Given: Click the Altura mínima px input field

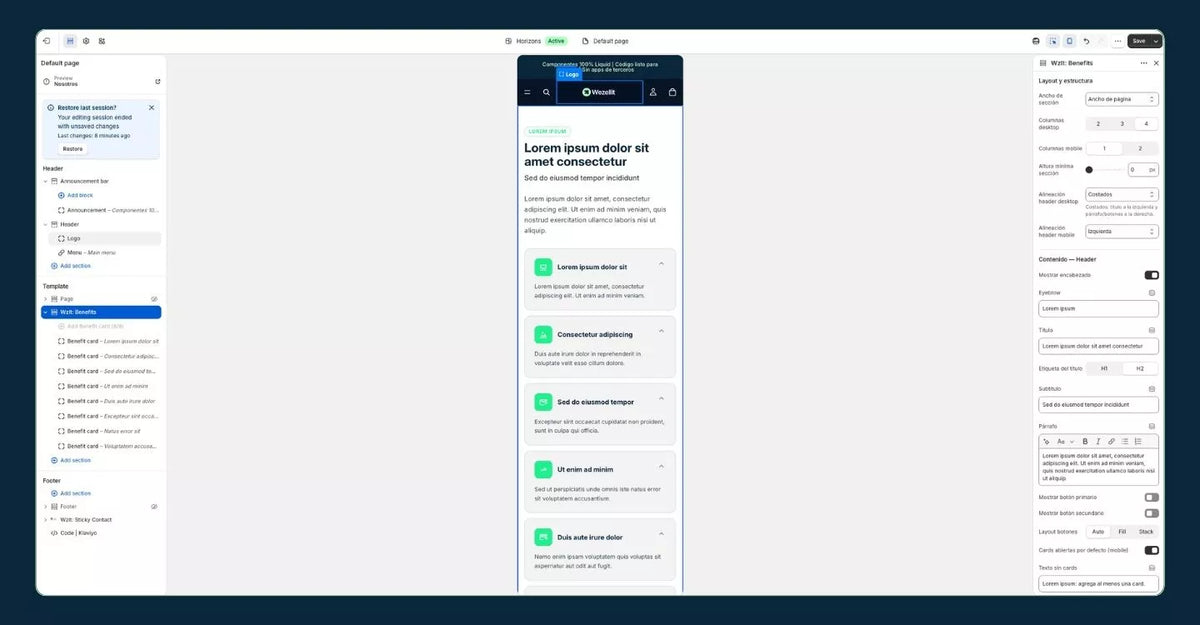Looking at the screenshot, I should tap(1143, 170).
